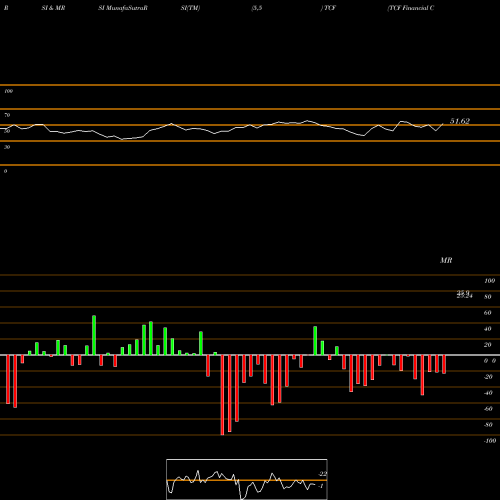Click the 60 label on MR axis
Screen dimensions: 500x500
coord(488,313)
